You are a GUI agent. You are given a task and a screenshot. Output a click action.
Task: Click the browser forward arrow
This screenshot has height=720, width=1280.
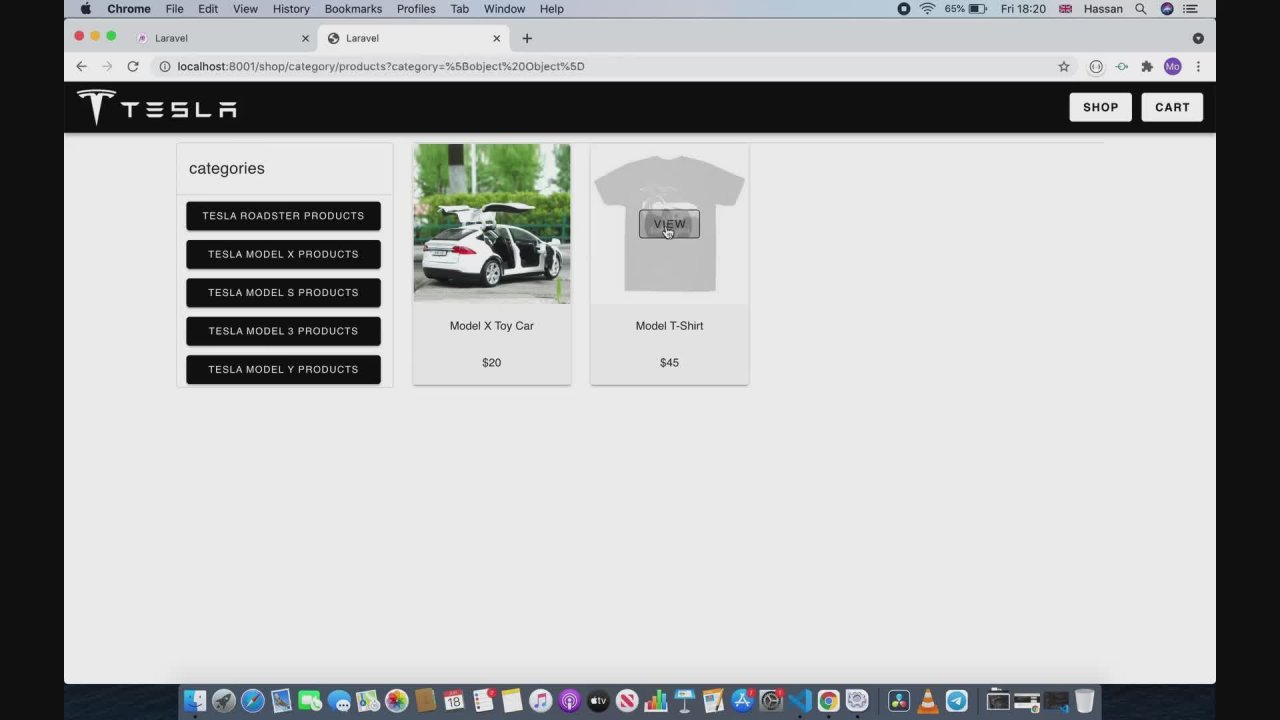[107, 66]
